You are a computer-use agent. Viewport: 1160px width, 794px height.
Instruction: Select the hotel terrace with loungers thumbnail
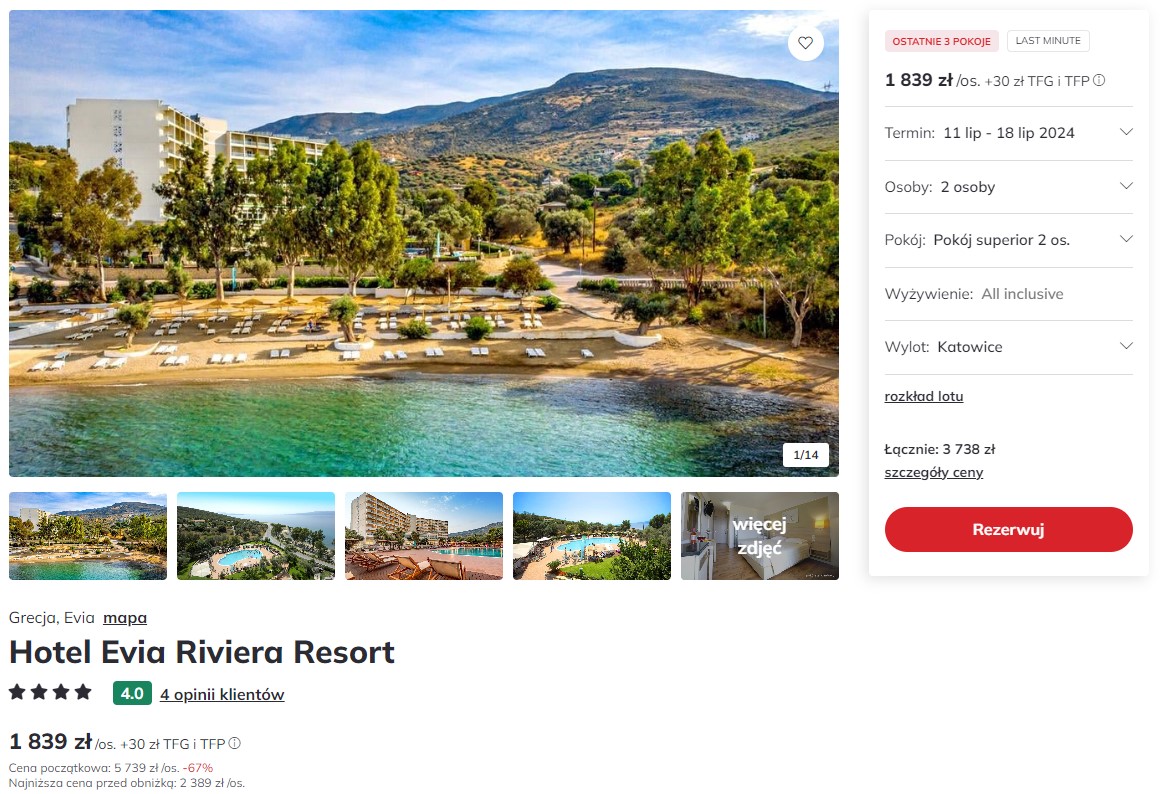pyautogui.click(x=424, y=536)
